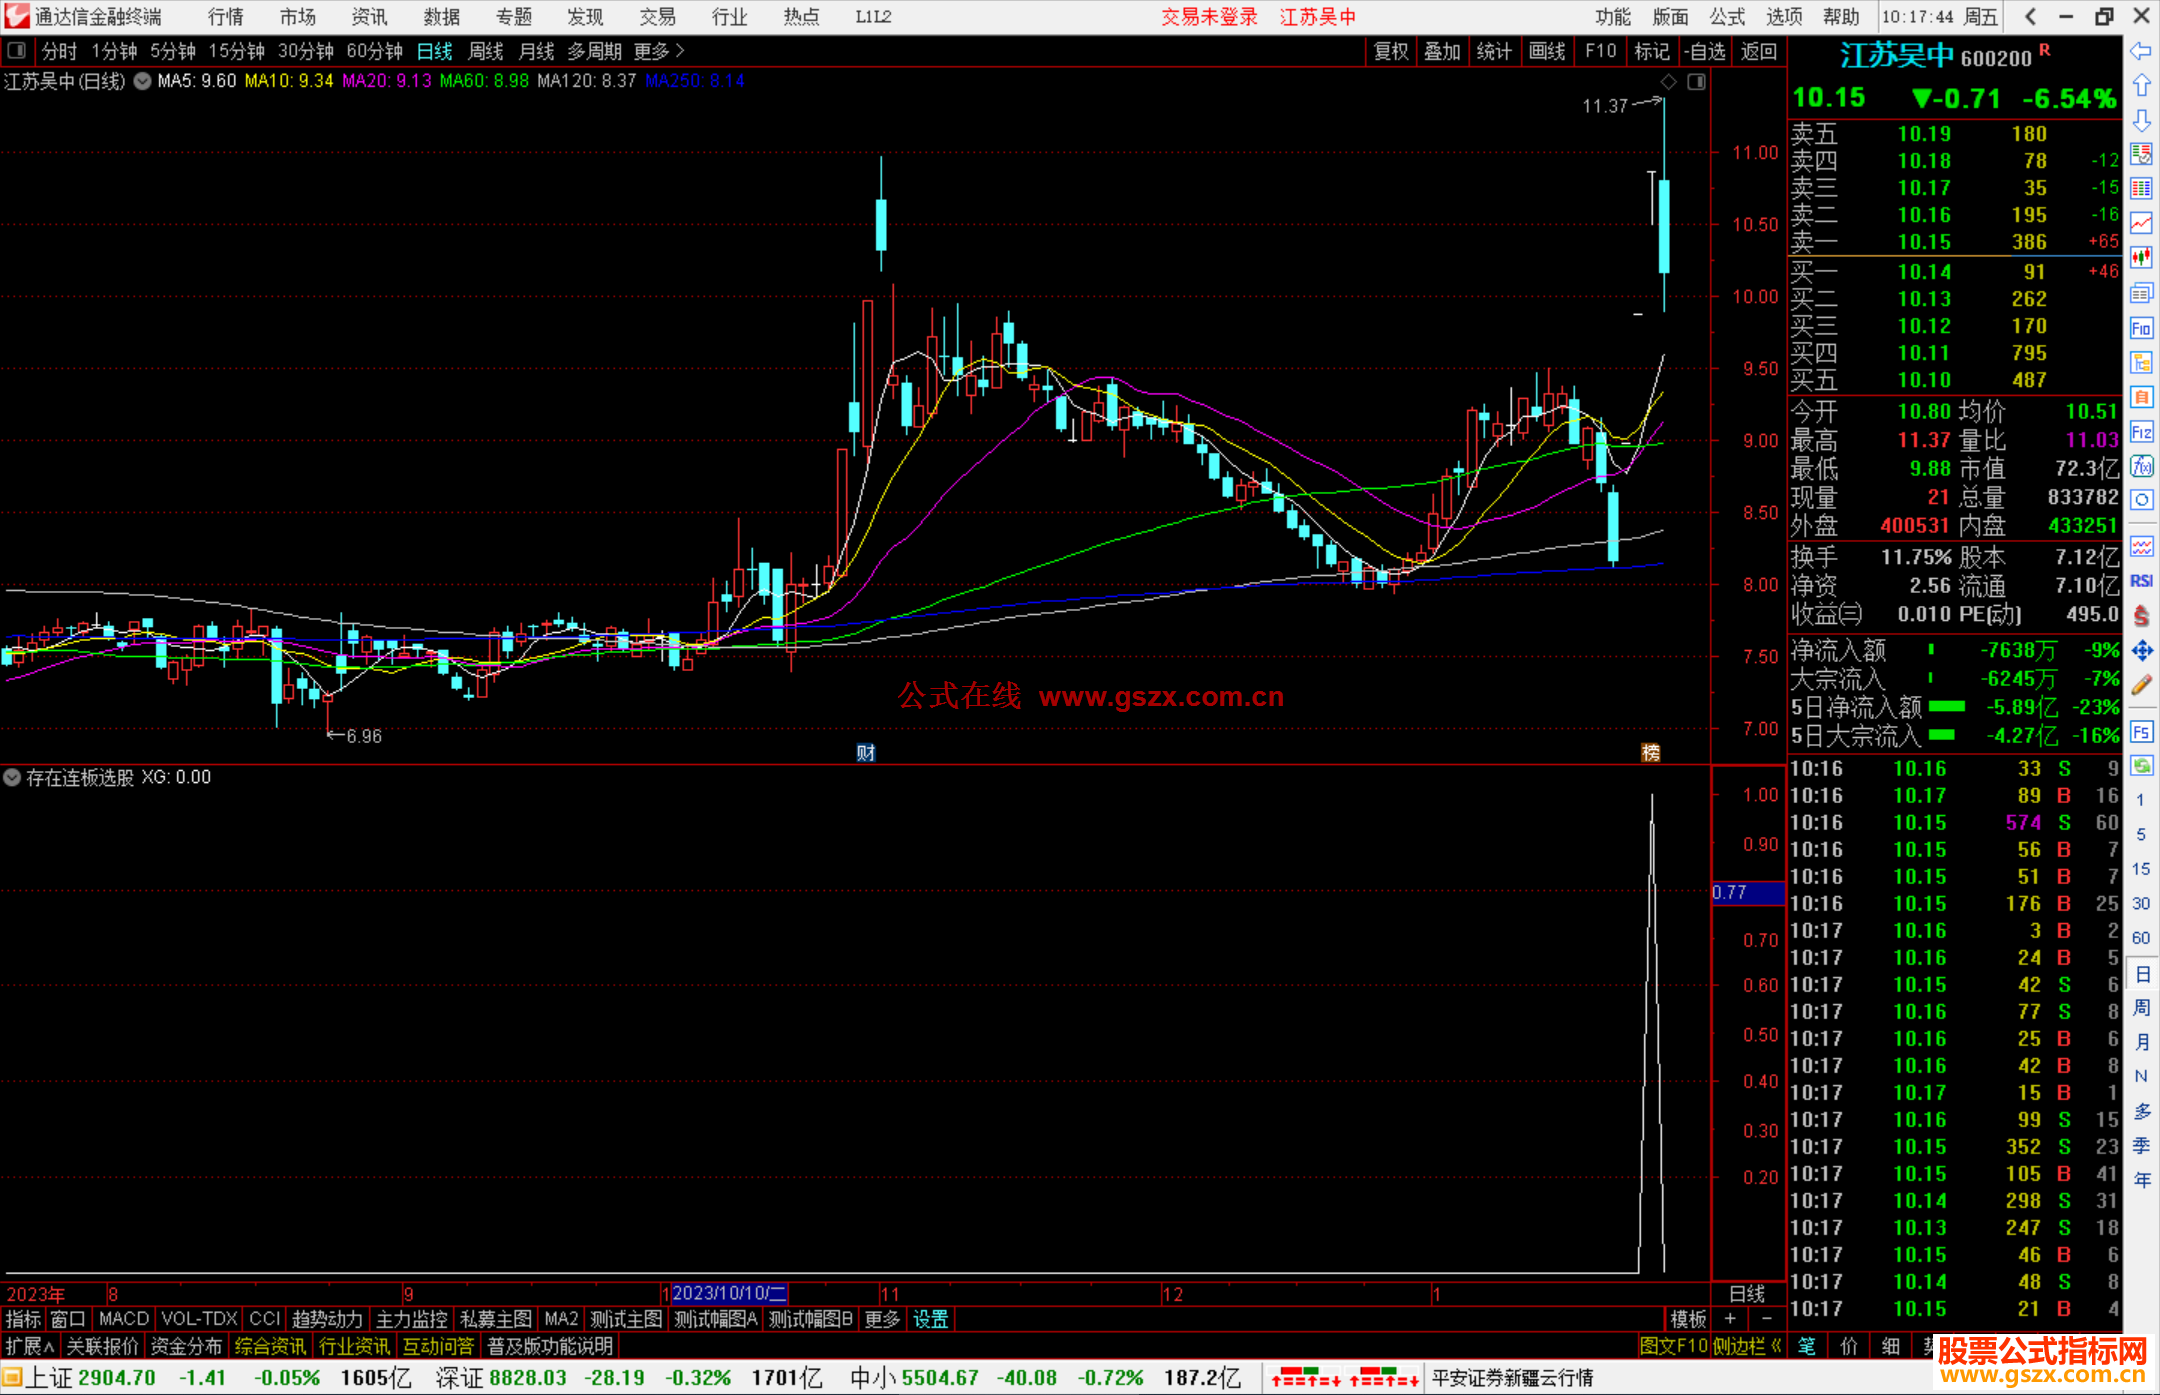Switch to the 周线 period tab
Viewport: 2160px width, 1395px height.
point(486,51)
